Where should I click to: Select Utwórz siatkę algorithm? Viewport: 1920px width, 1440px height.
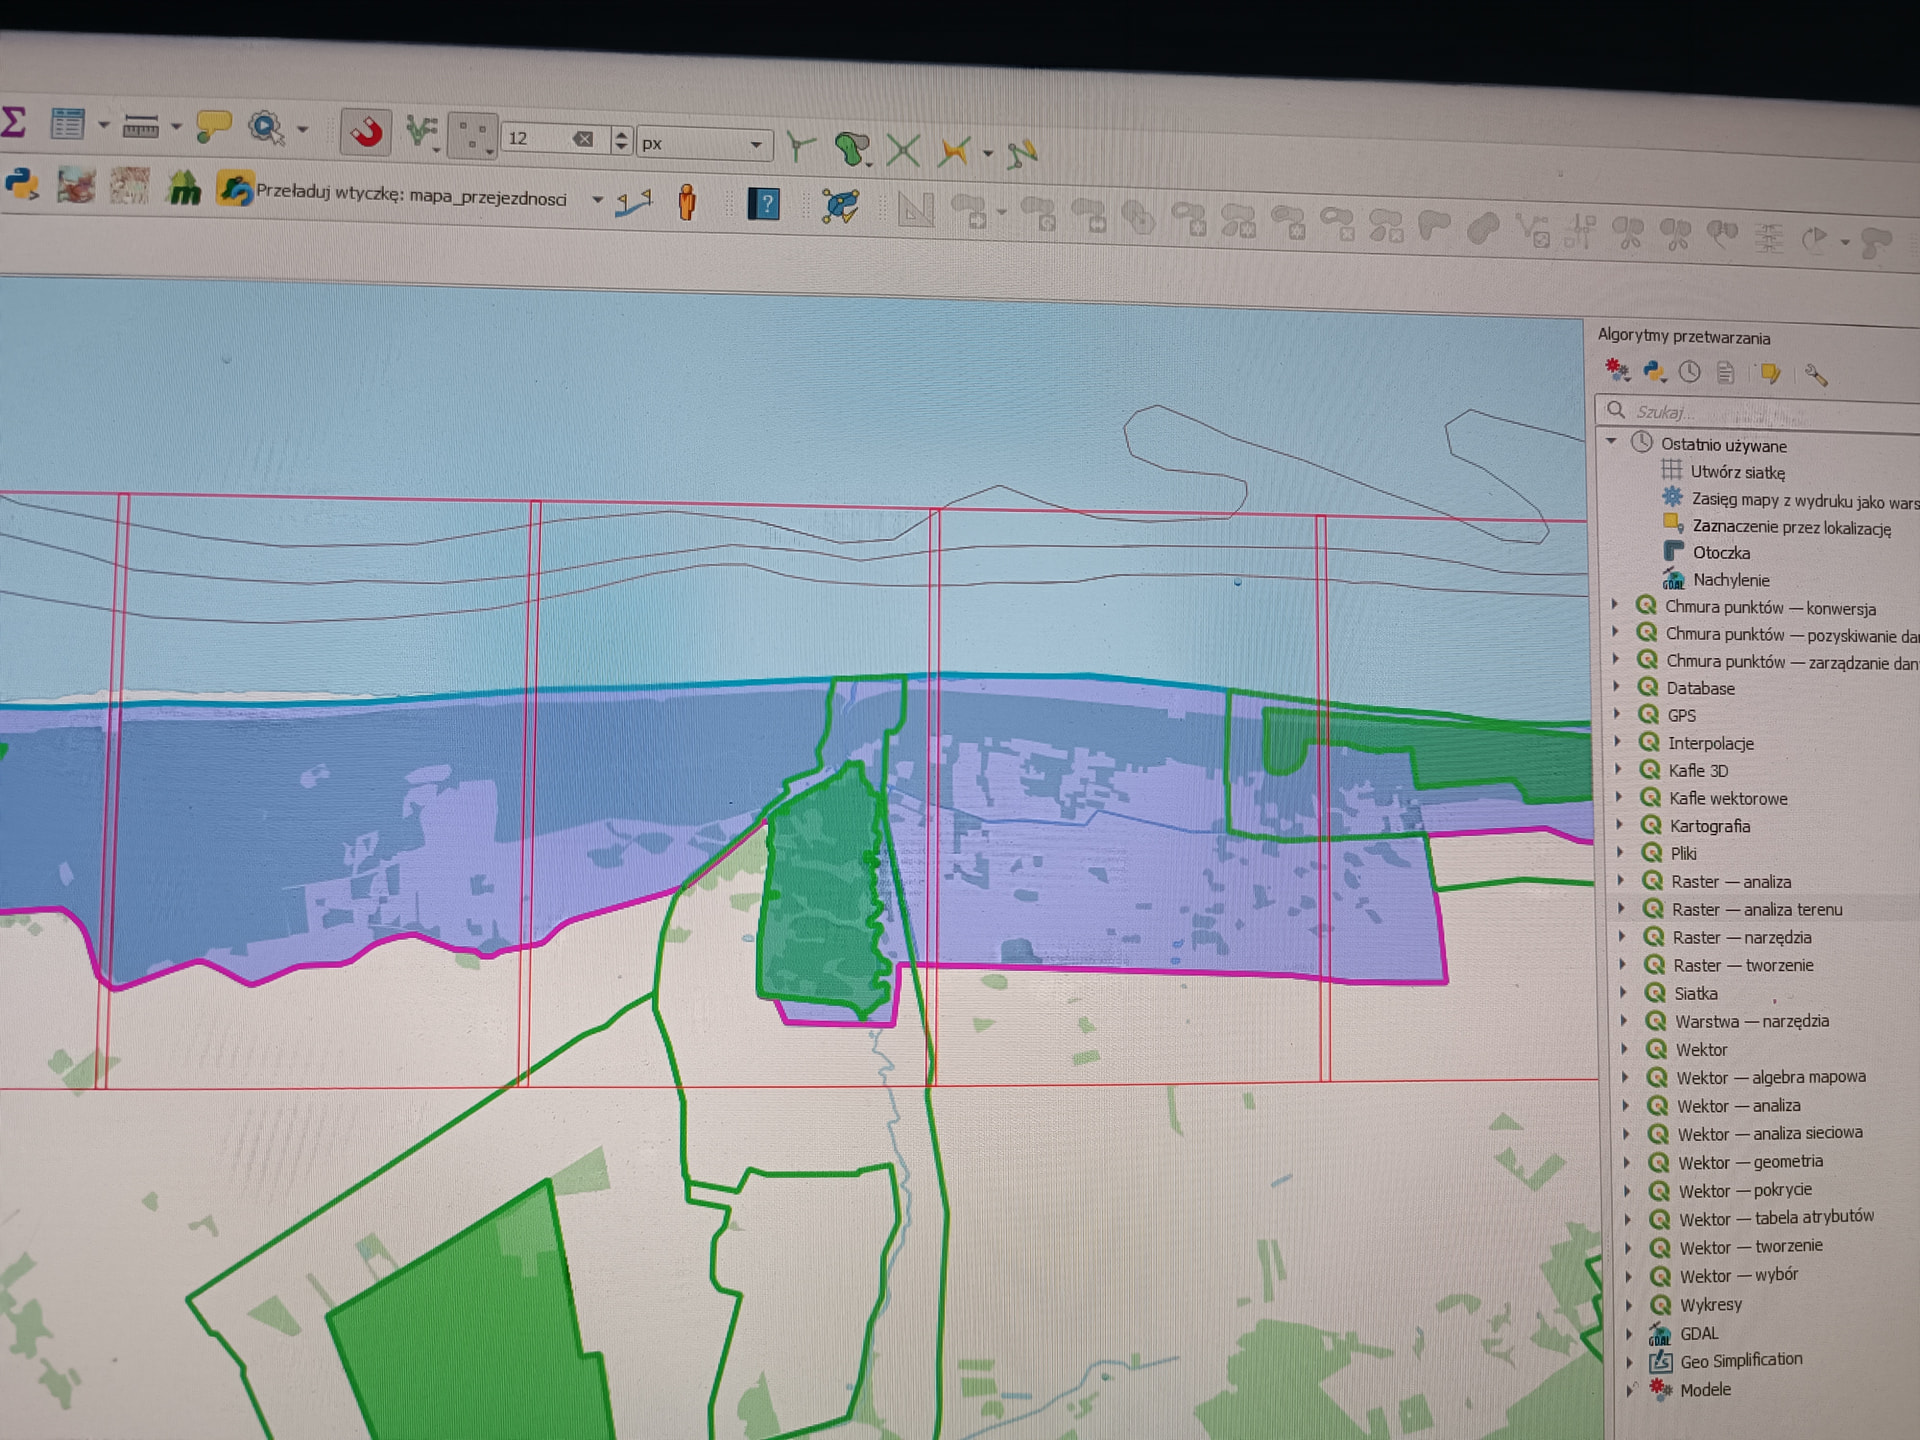(x=1737, y=472)
